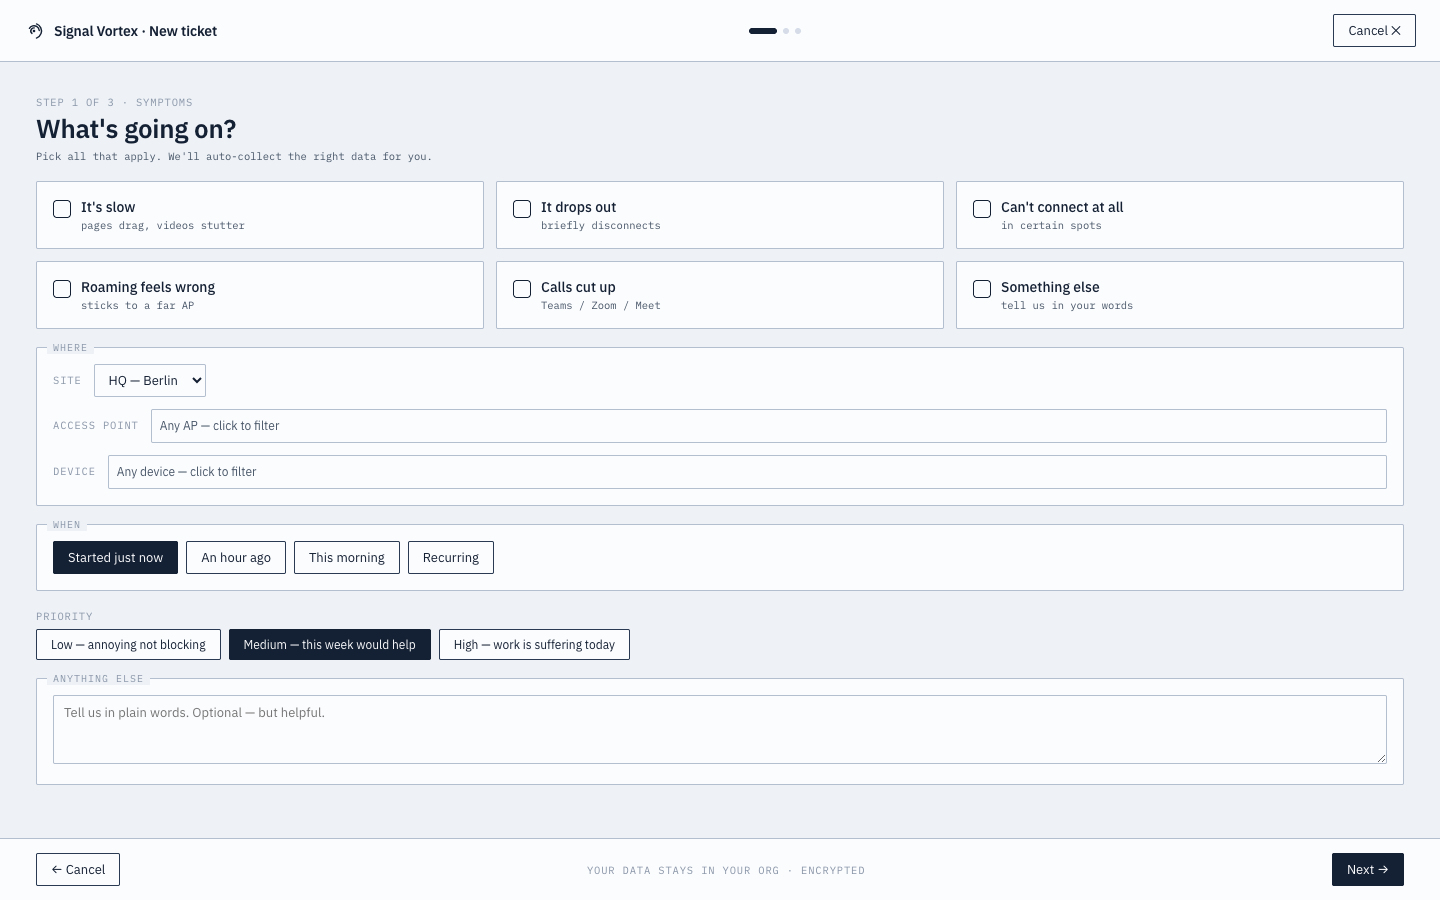Open the Access Point filter field
The height and width of the screenshot is (900, 1440).
(768, 426)
